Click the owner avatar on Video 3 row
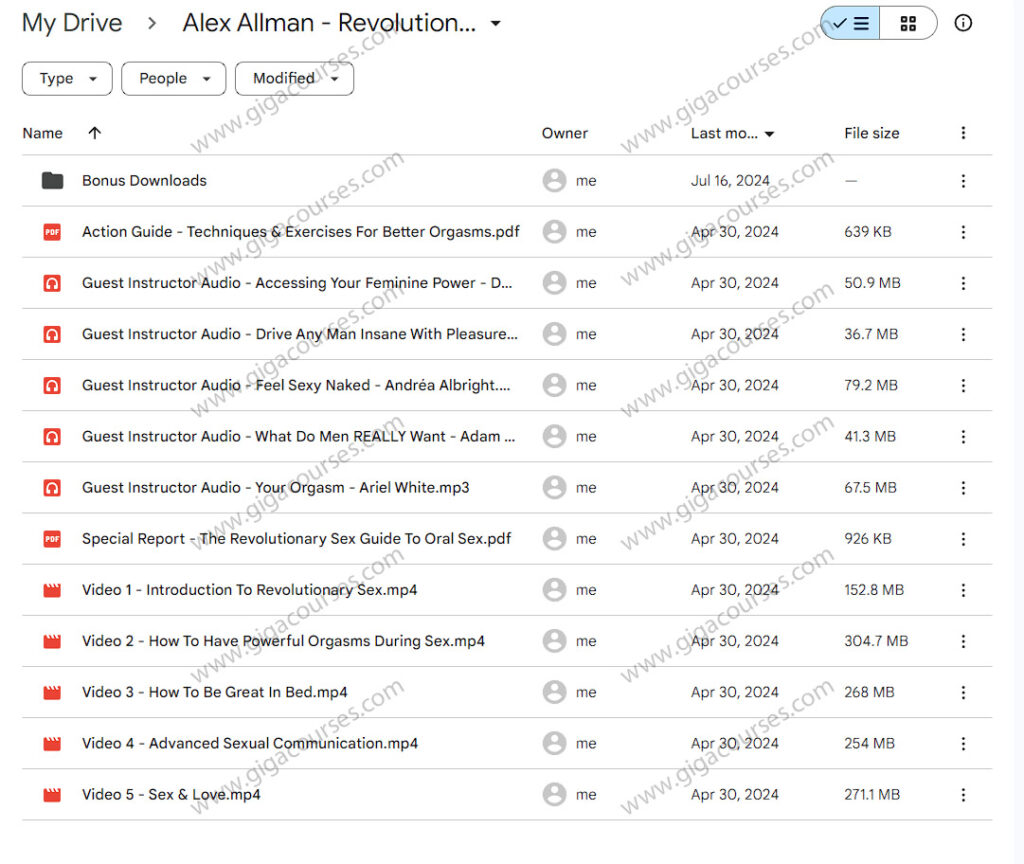The image size is (1024, 864). tap(554, 692)
